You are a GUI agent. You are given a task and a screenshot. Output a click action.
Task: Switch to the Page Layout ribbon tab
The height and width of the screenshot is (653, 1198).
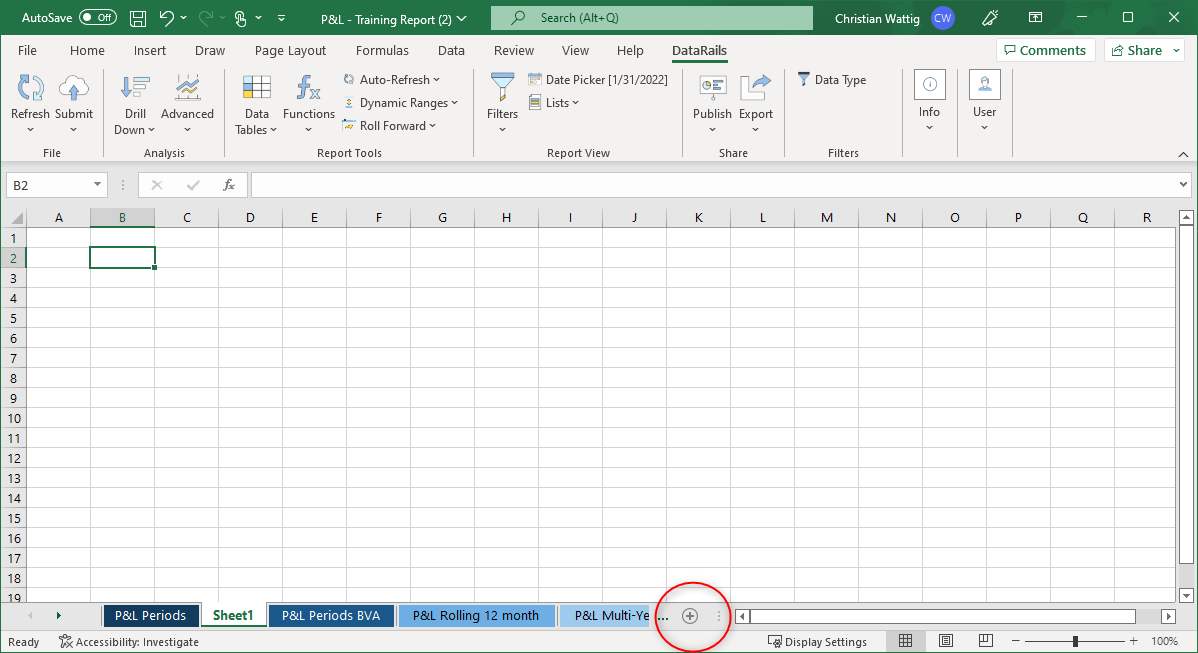coord(290,50)
